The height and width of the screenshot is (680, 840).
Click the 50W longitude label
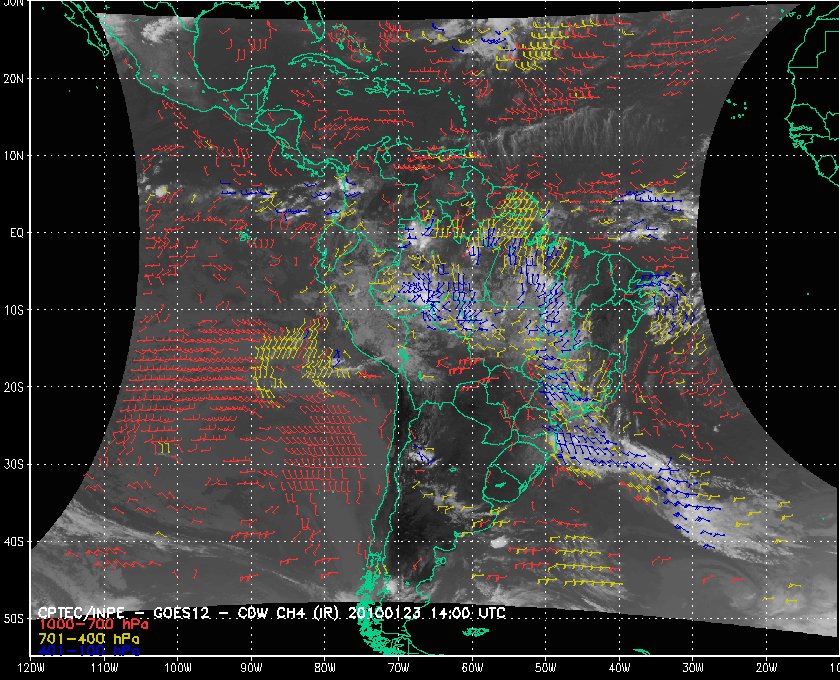546,668
